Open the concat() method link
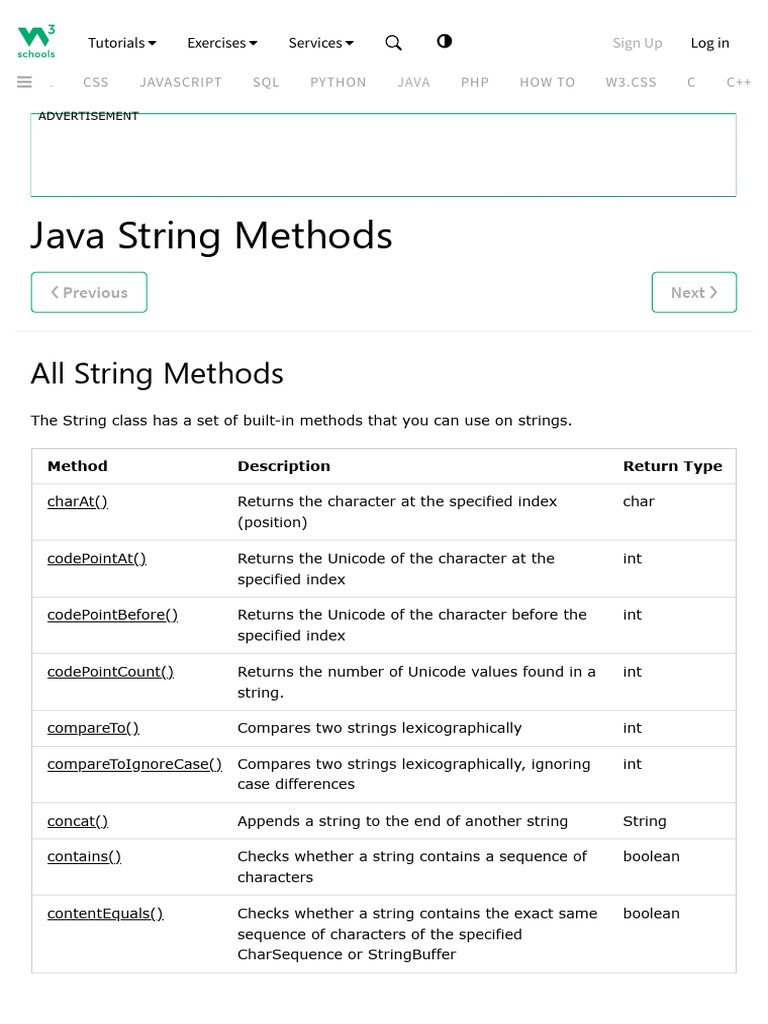The height and width of the screenshot is (1024, 768). 77,821
